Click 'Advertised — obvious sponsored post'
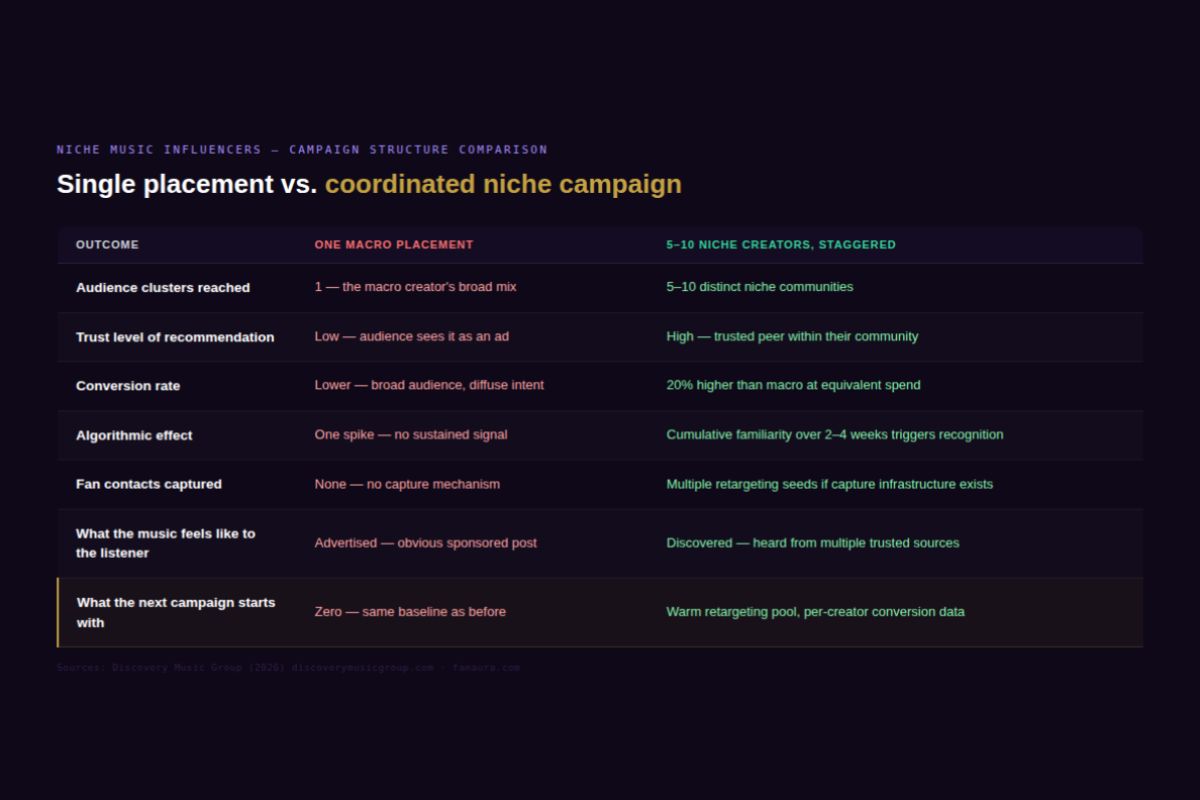1200x800 pixels. [426, 543]
